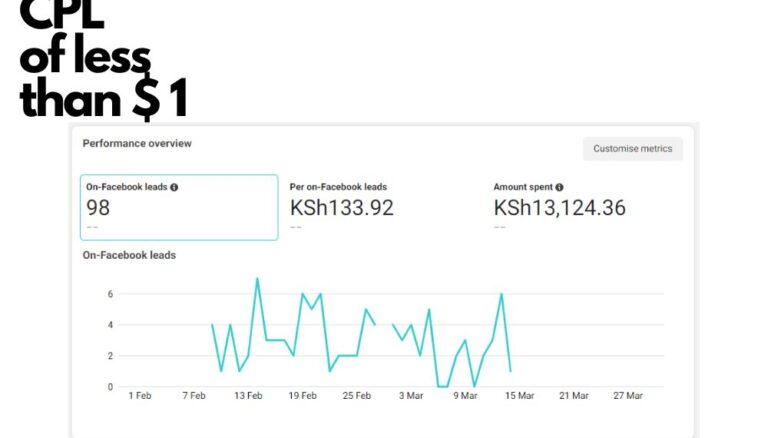Select the On-Facebook leads metric card
The height and width of the screenshot is (438, 768).
pyautogui.click(x=179, y=207)
